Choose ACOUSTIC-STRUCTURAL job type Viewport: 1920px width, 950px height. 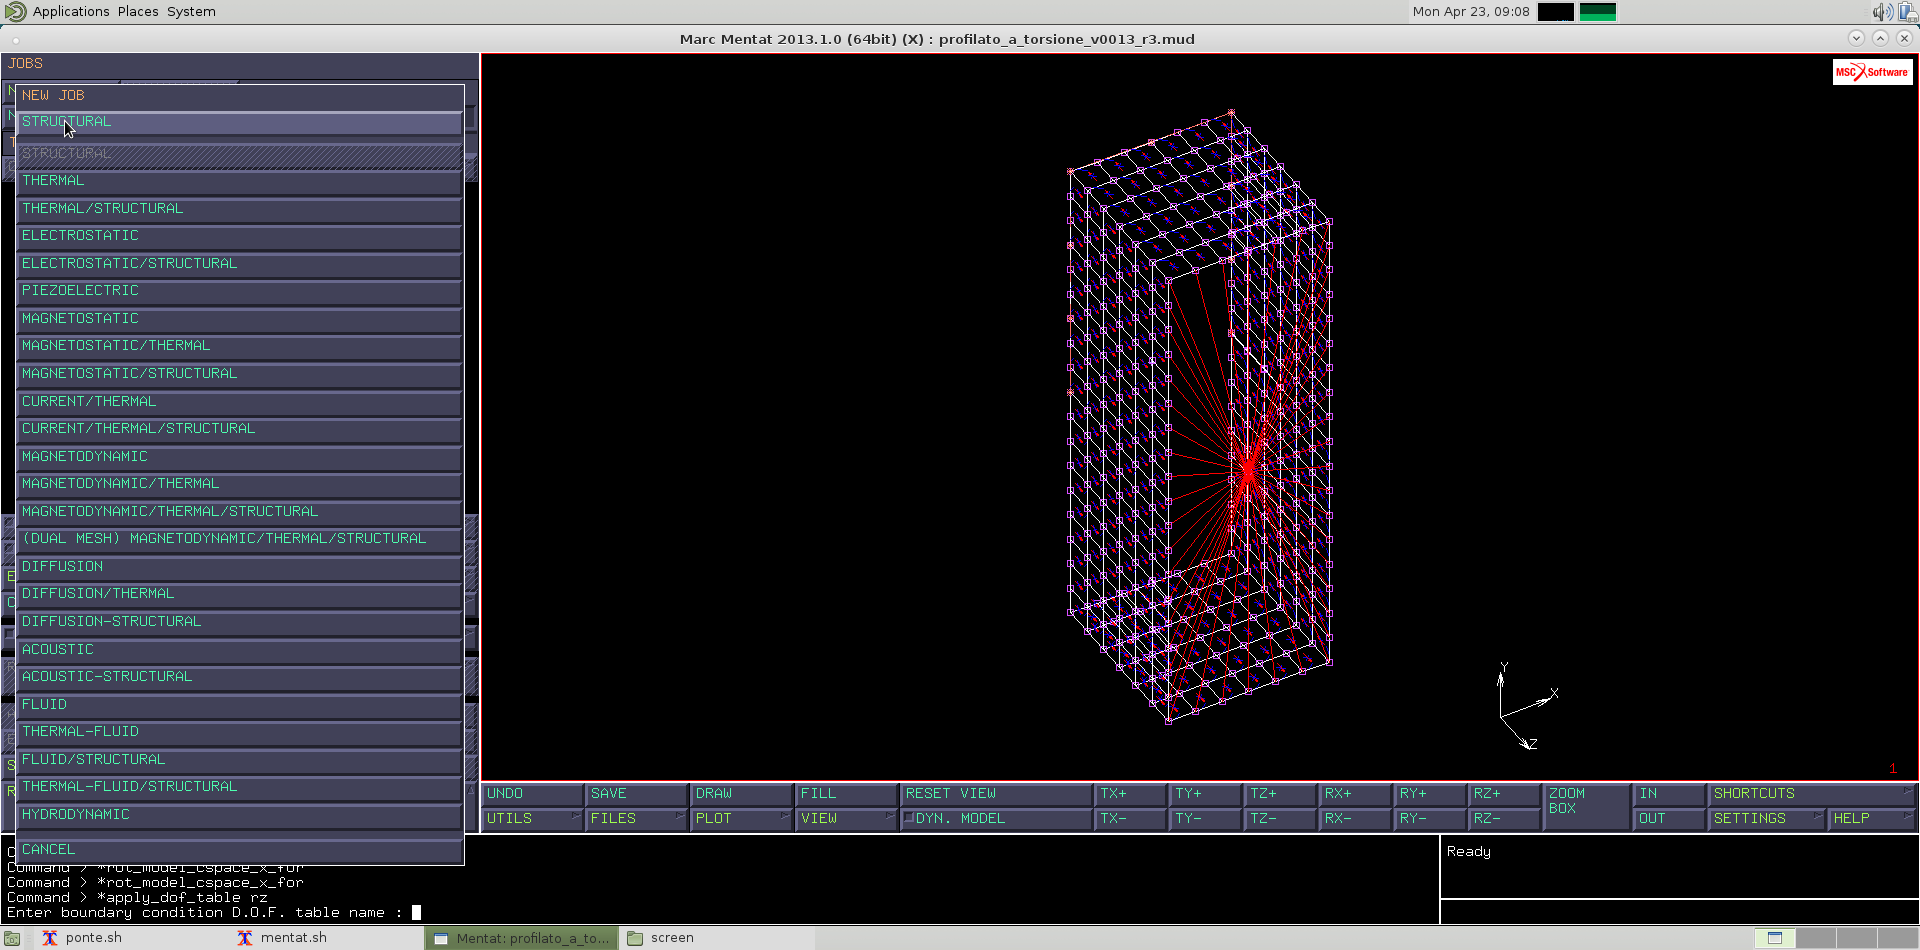(239, 677)
